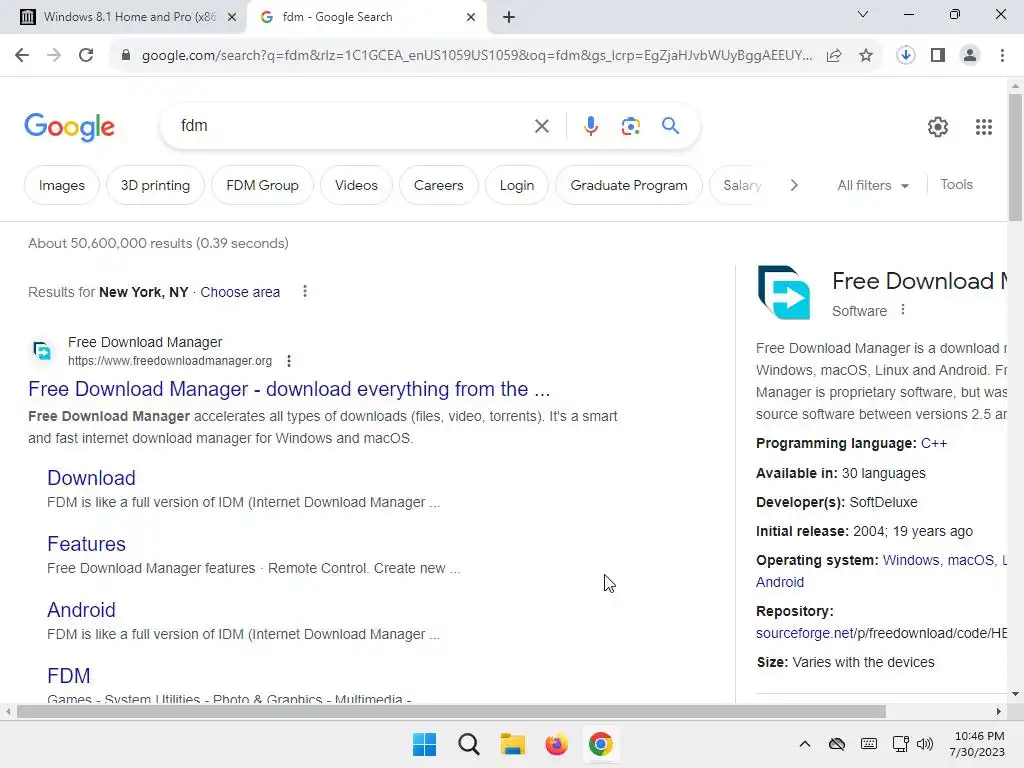This screenshot has width=1024, height=768.
Task: Select the Graduate Program filter chip
Action: (x=629, y=185)
